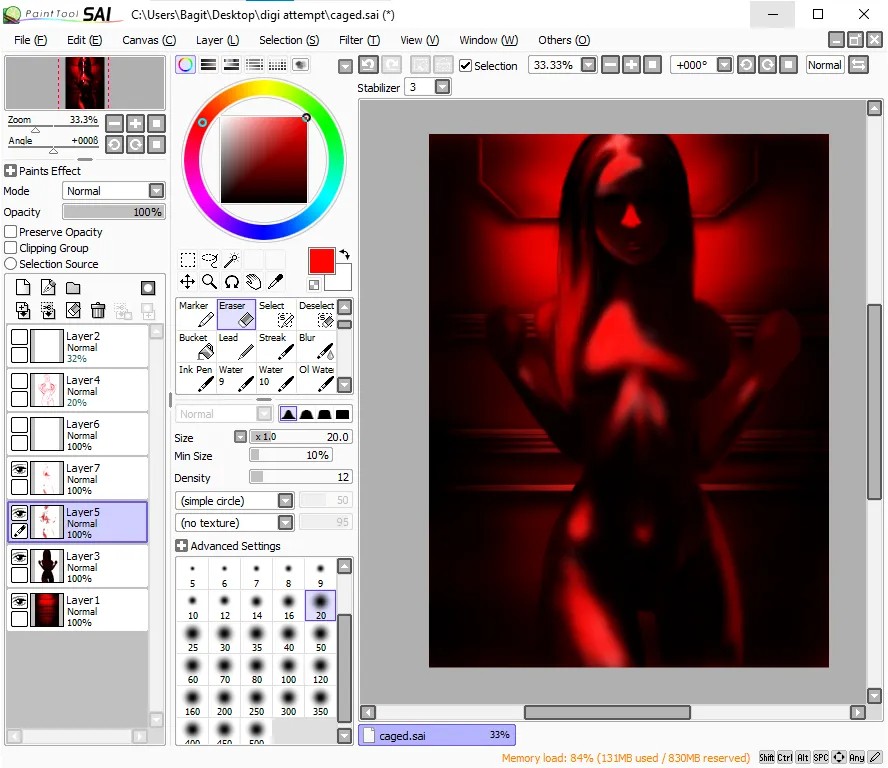
Task: Open the Filter menu
Action: pos(359,40)
